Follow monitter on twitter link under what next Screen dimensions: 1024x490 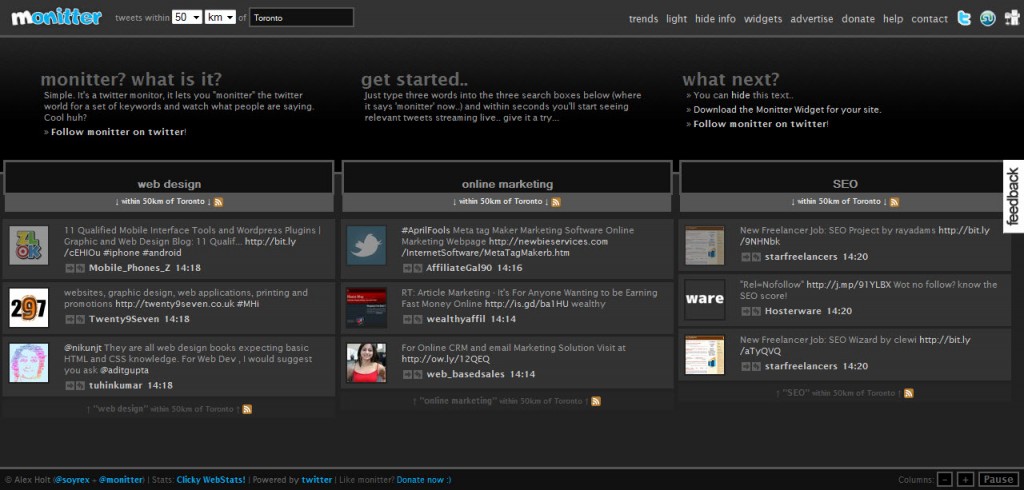pyautogui.click(x=760, y=124)
